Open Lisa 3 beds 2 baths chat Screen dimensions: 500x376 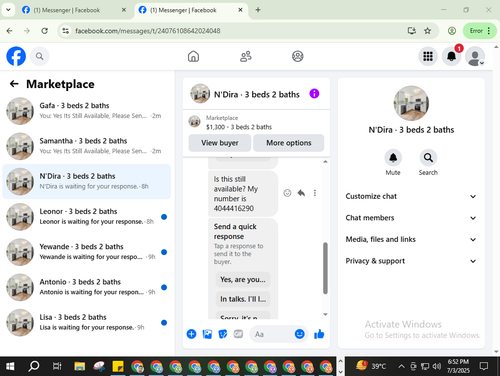coord(87,322)
